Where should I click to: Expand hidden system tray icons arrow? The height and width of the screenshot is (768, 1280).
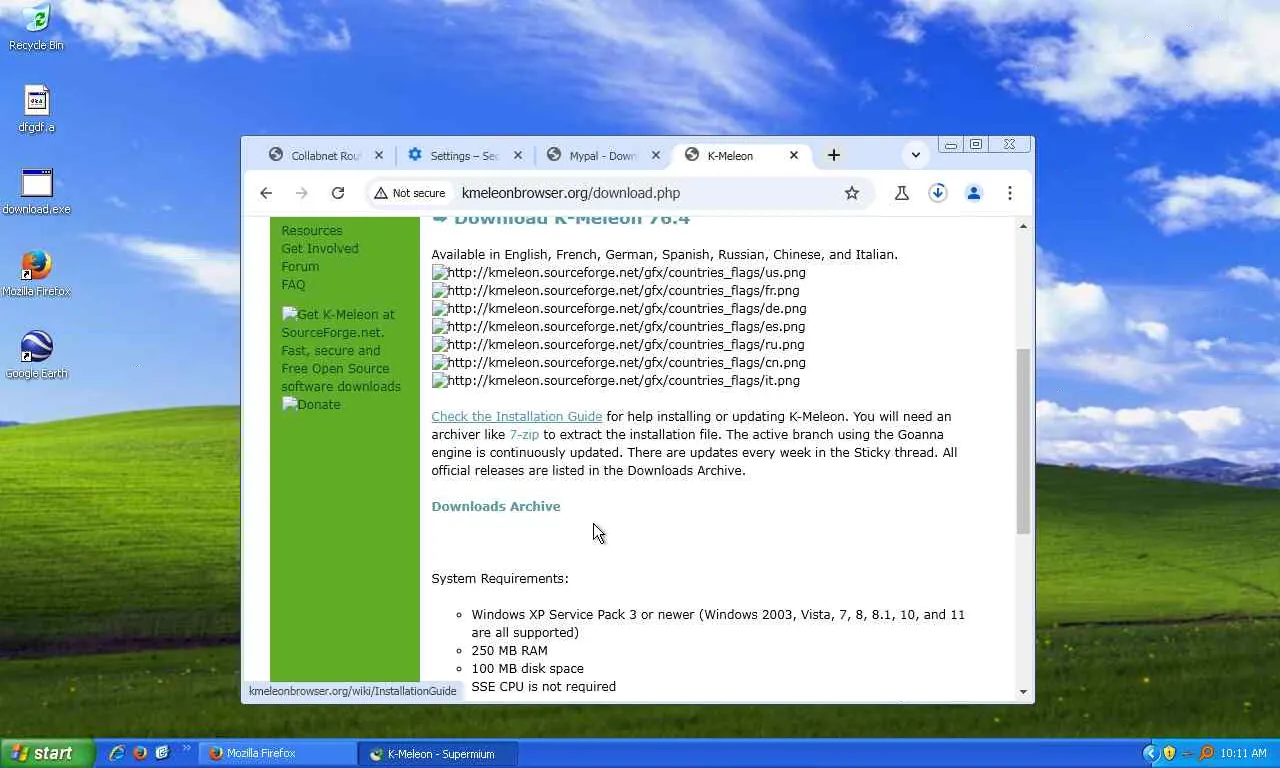click(1150, 754)
